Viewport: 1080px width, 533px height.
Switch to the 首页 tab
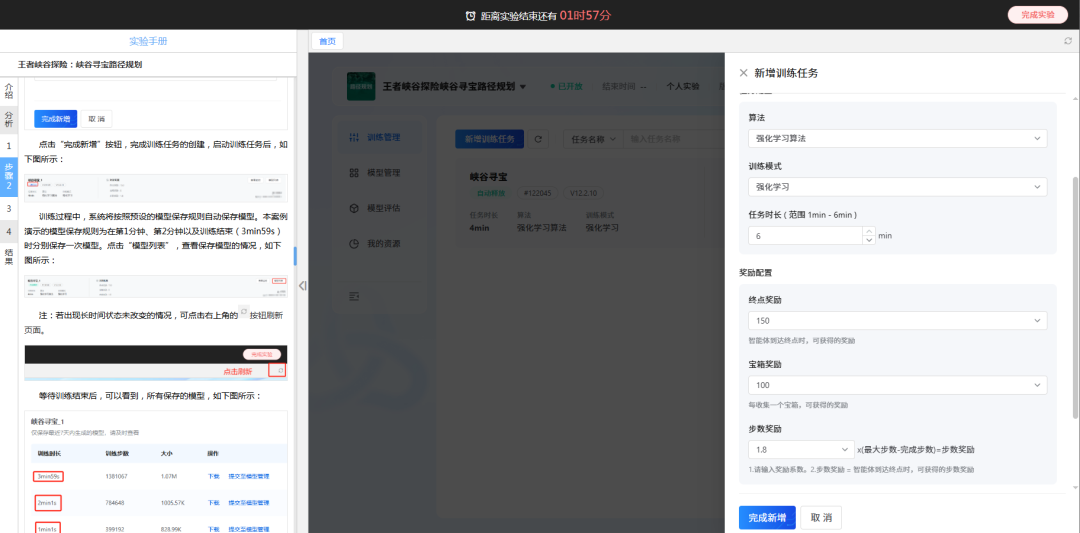[327, 41]
